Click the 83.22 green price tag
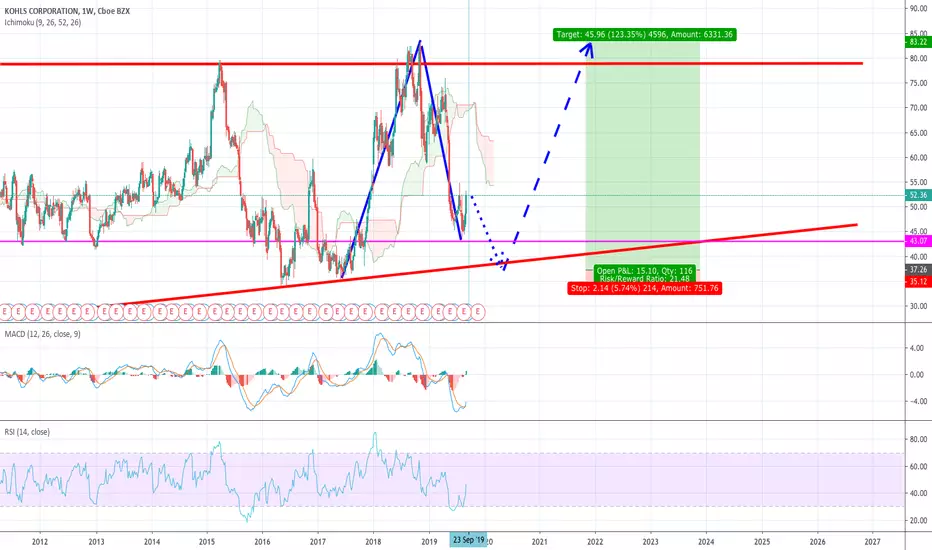 click(x=917, y=42)
